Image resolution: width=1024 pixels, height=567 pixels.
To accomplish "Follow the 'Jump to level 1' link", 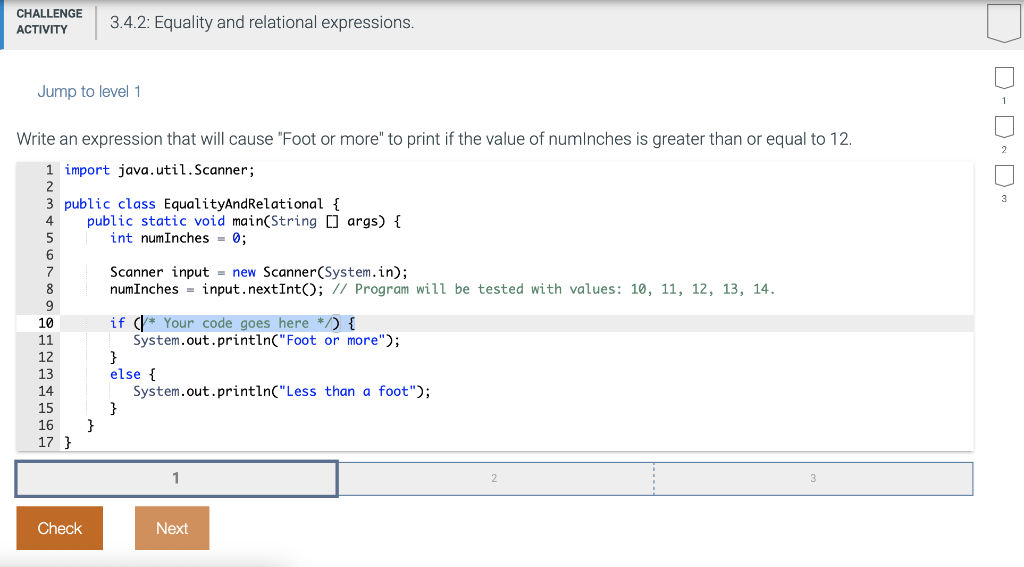I will point(89,92).
